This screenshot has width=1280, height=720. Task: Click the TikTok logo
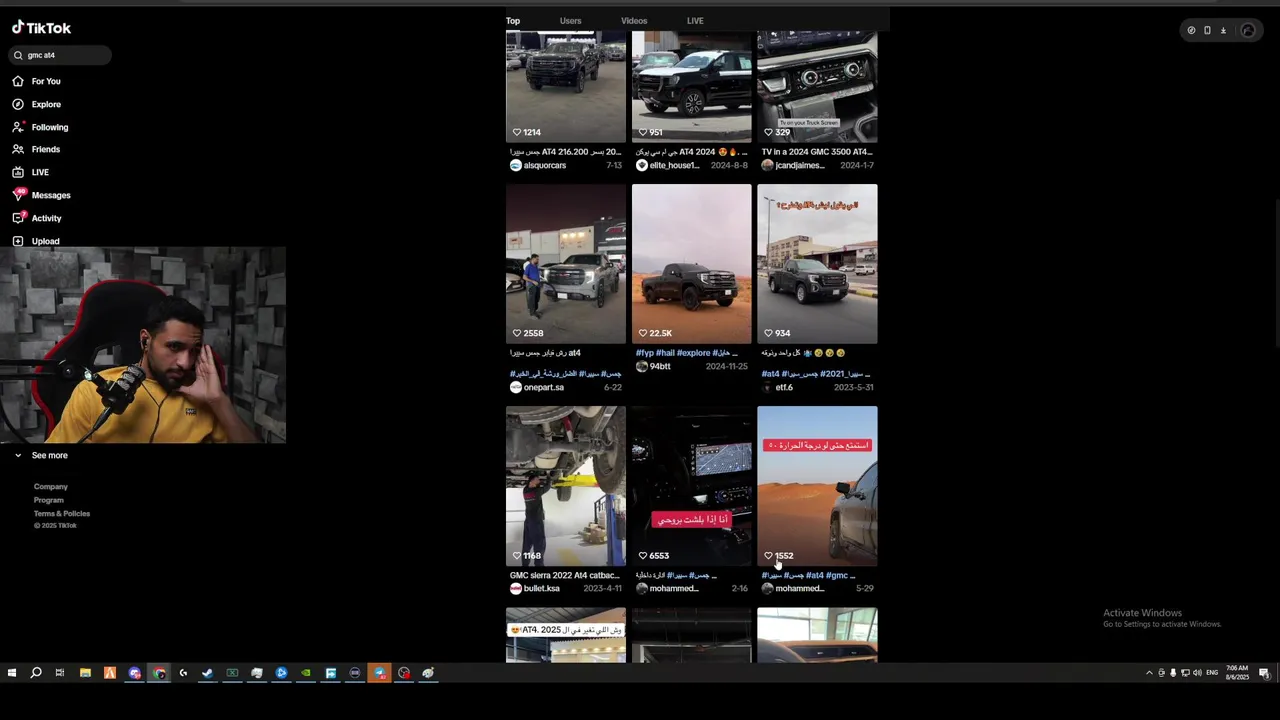pos(41,28)
